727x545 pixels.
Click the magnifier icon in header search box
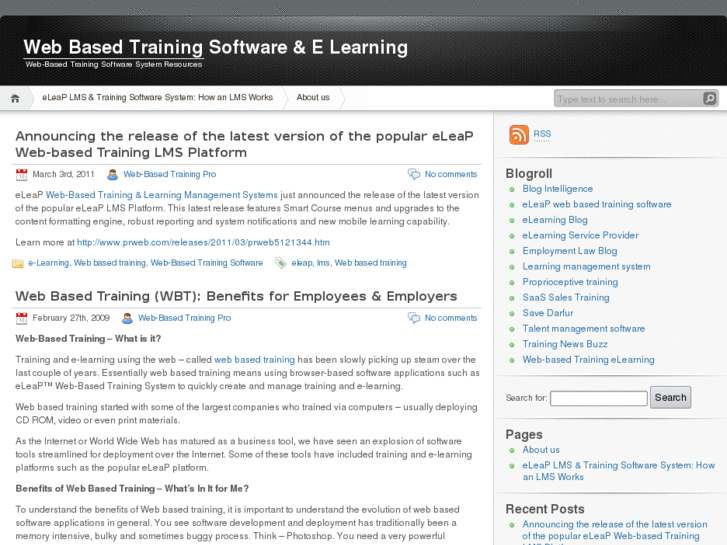tap(709, 98)
